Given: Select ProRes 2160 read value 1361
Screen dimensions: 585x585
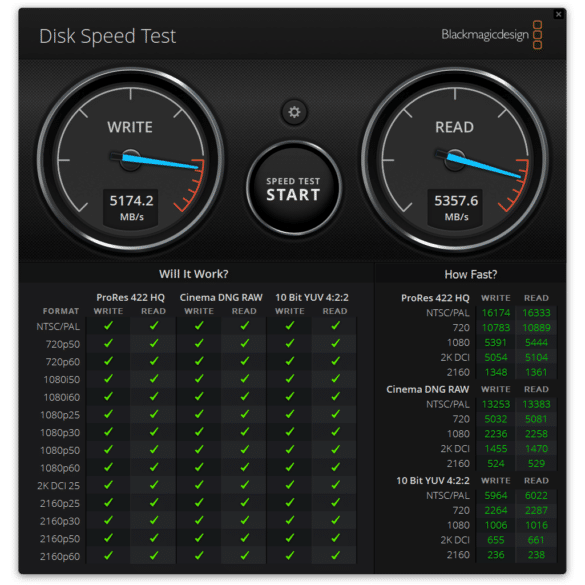Looking at the screenshot, I should 536,372.
